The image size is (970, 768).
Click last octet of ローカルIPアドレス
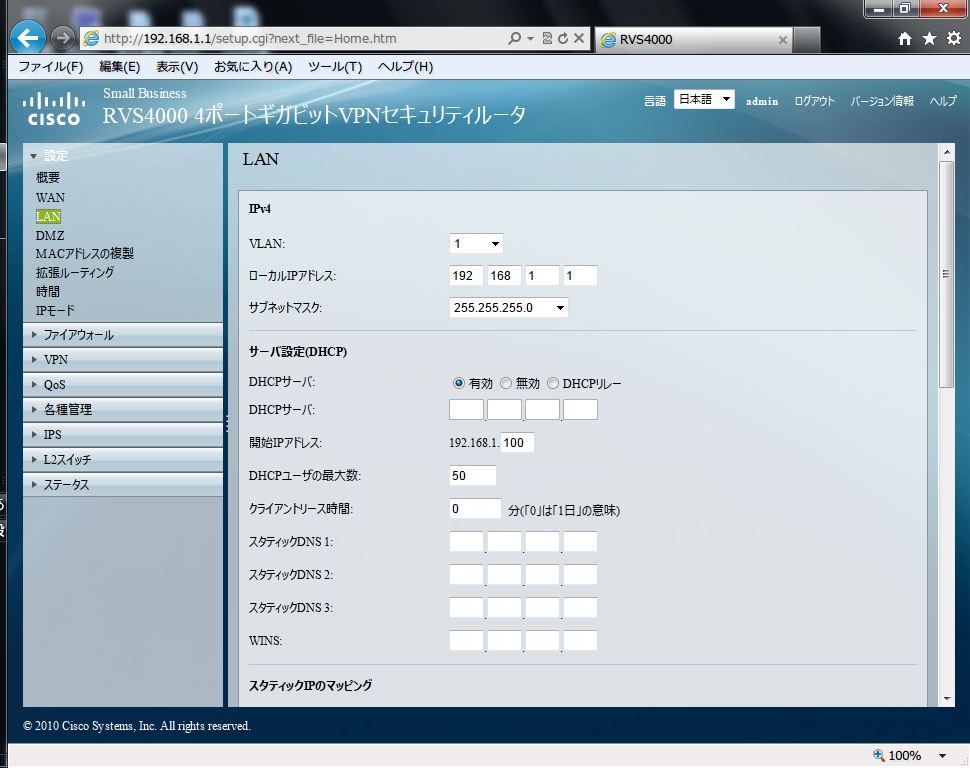click(x=580, y=275)
